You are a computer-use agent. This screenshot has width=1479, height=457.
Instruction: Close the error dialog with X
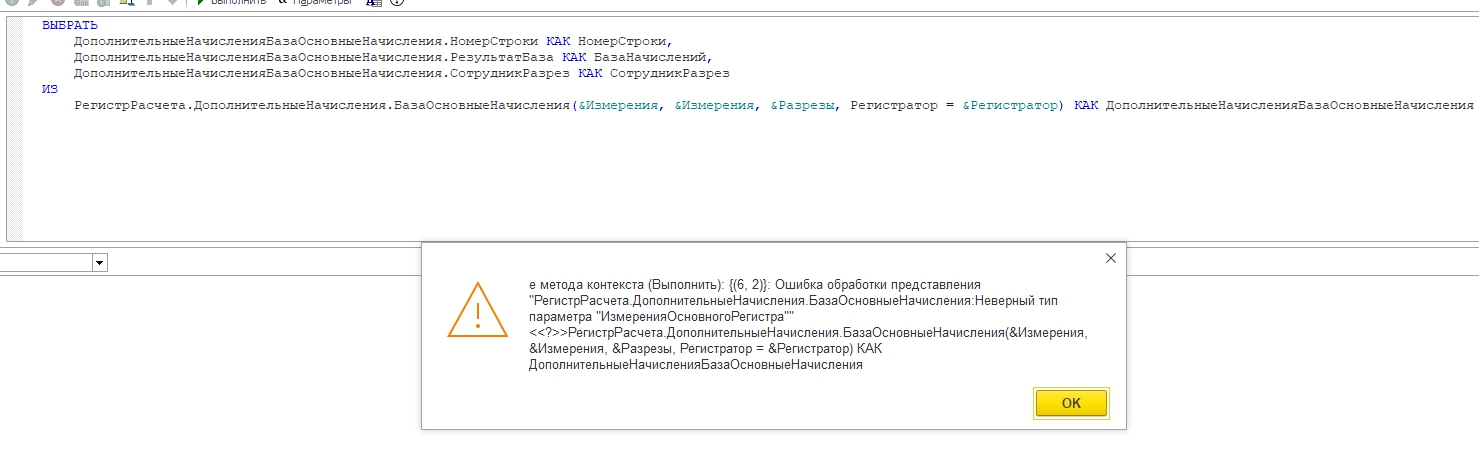[x=1110, y=258]
